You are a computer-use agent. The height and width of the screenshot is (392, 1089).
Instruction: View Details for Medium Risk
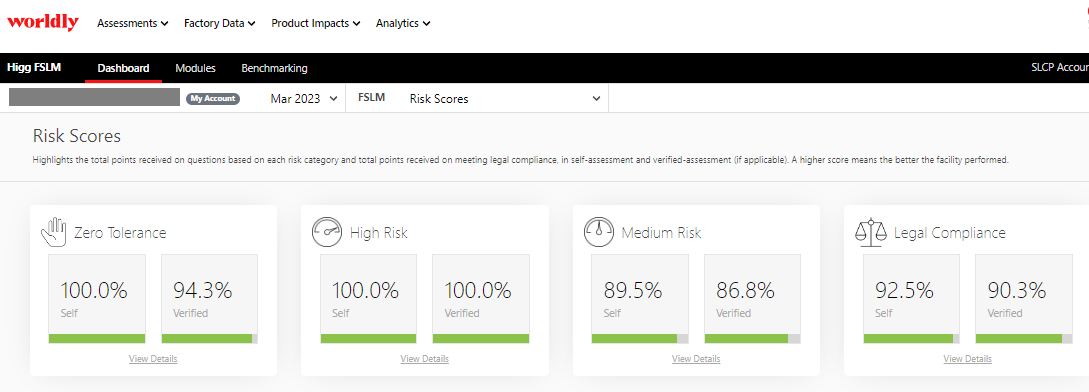pos(696,359)
